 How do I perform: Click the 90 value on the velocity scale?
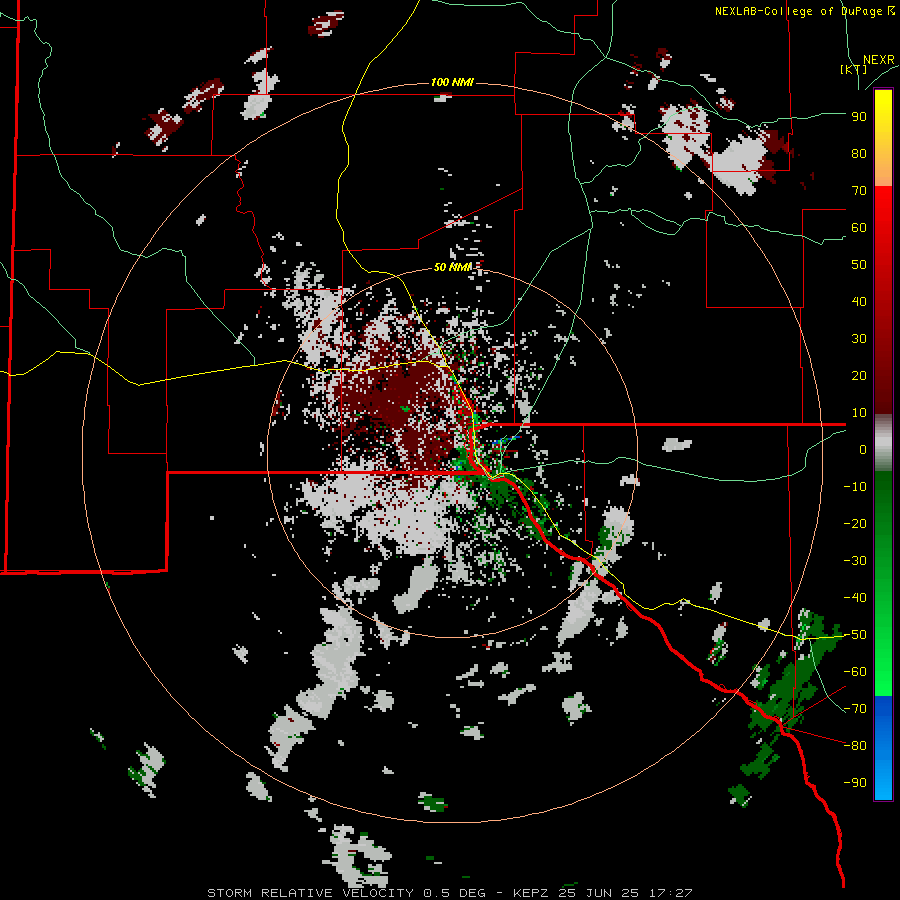click(859, 117)
